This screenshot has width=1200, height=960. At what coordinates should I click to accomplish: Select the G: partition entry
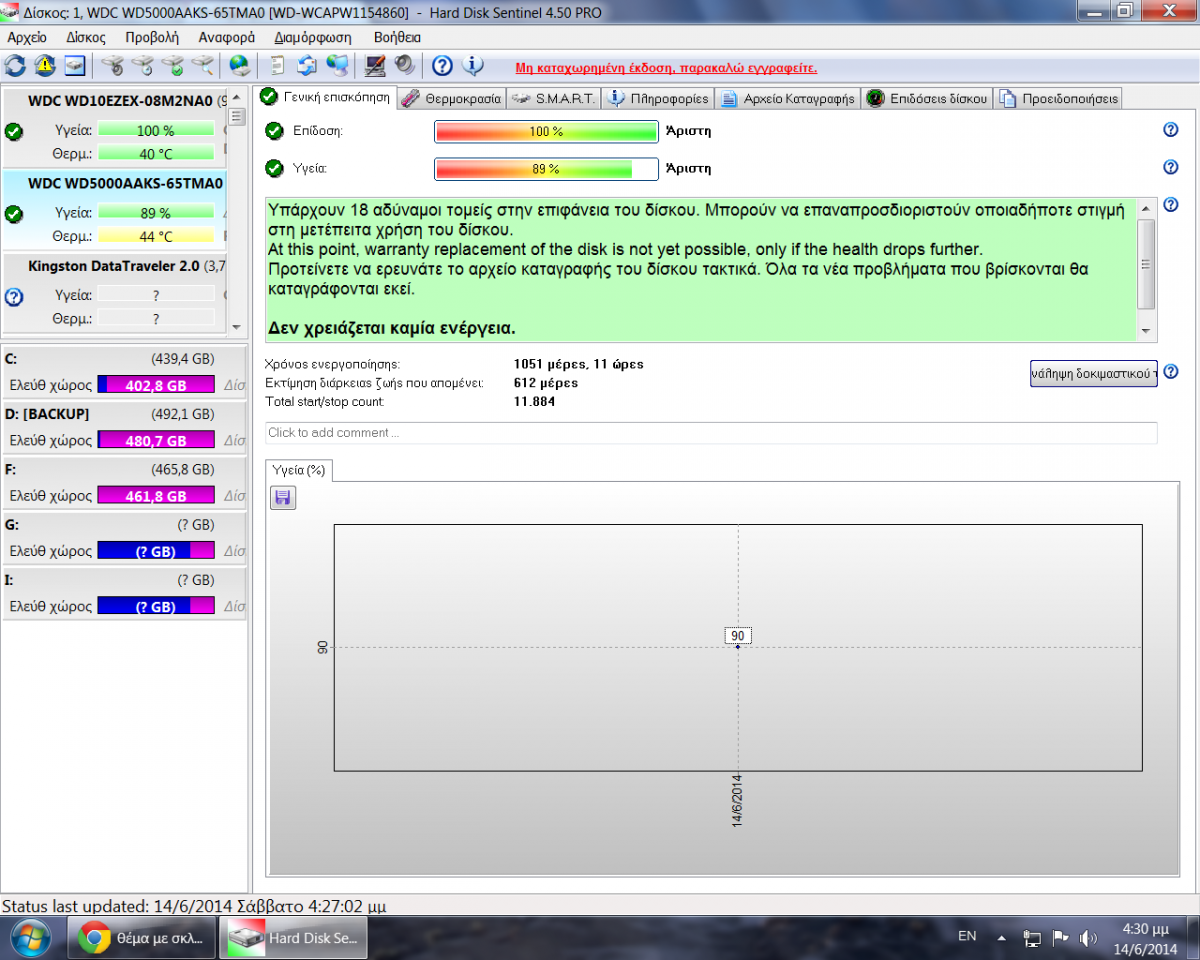pos(124,537)
